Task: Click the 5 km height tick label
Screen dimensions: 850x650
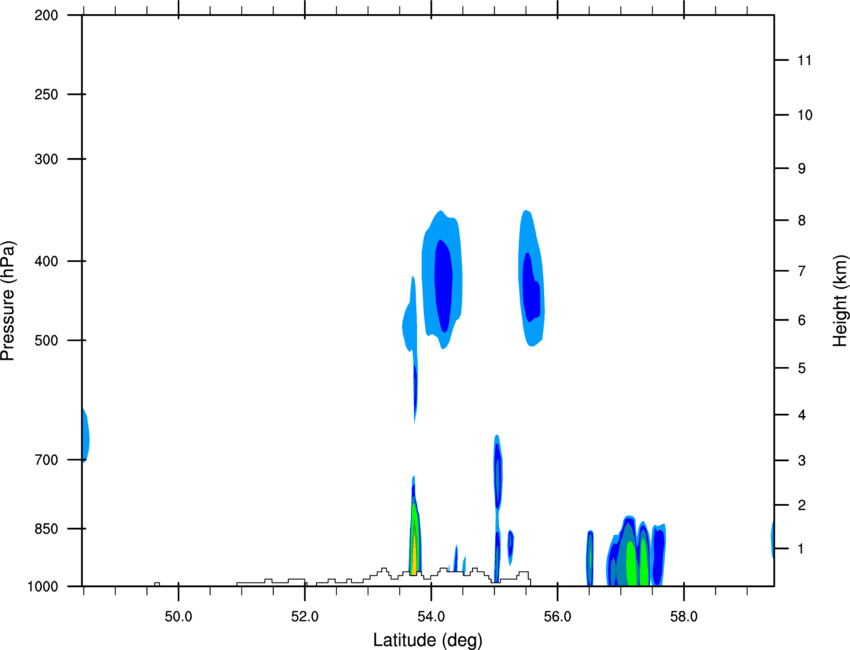Action: click(802, 368)
